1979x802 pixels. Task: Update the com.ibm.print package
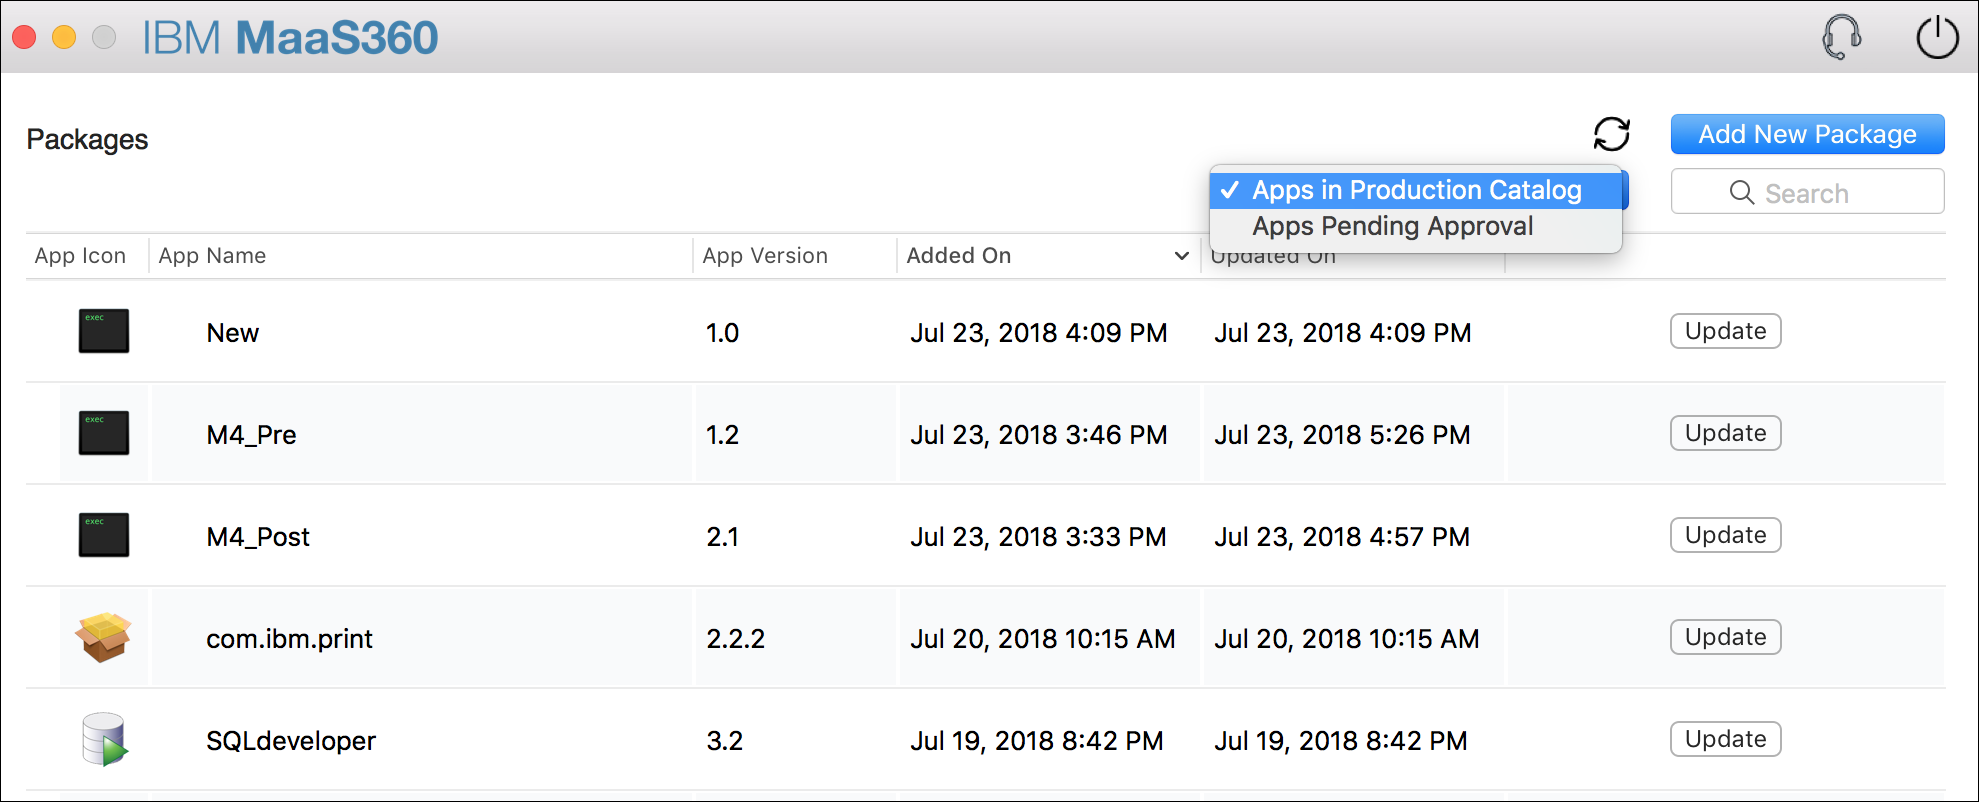pos(1725,637)
